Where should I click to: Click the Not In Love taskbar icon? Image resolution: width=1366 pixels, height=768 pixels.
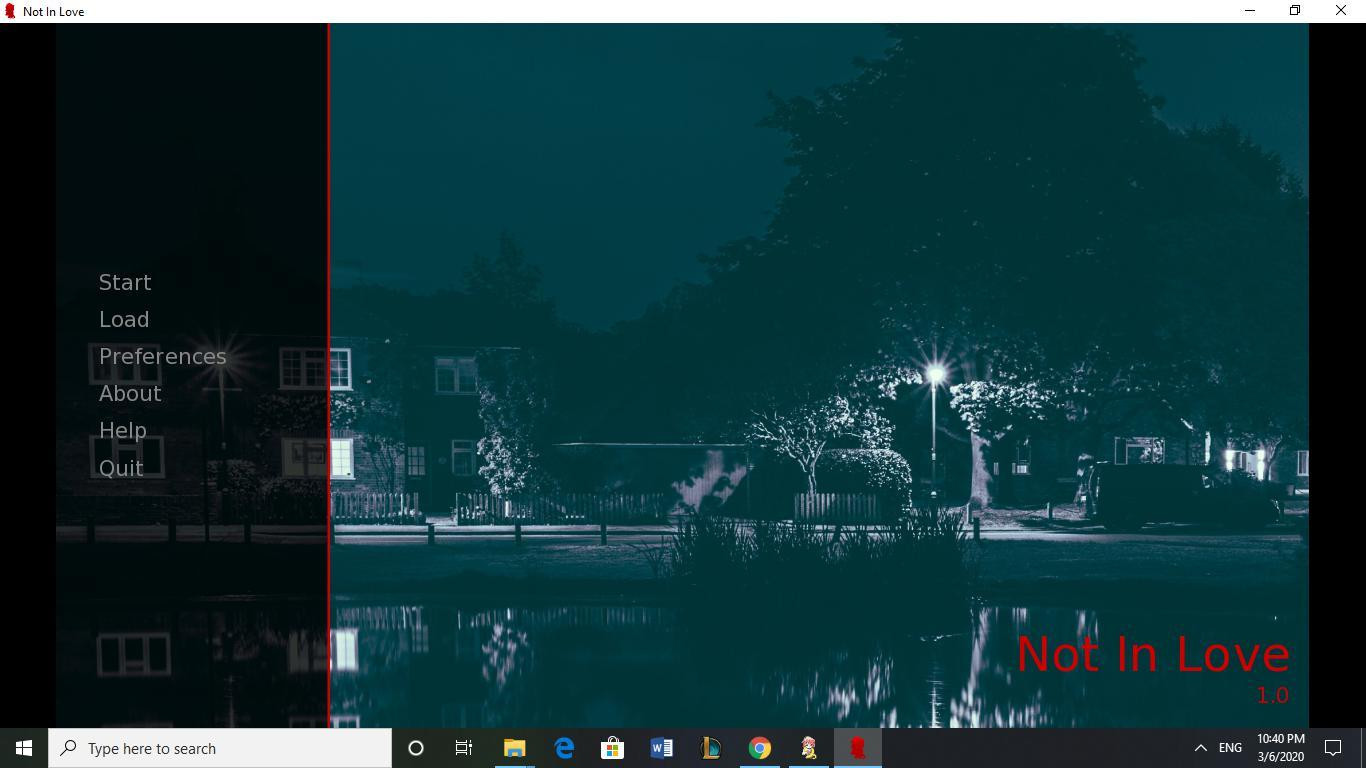[x=858, y=748]
